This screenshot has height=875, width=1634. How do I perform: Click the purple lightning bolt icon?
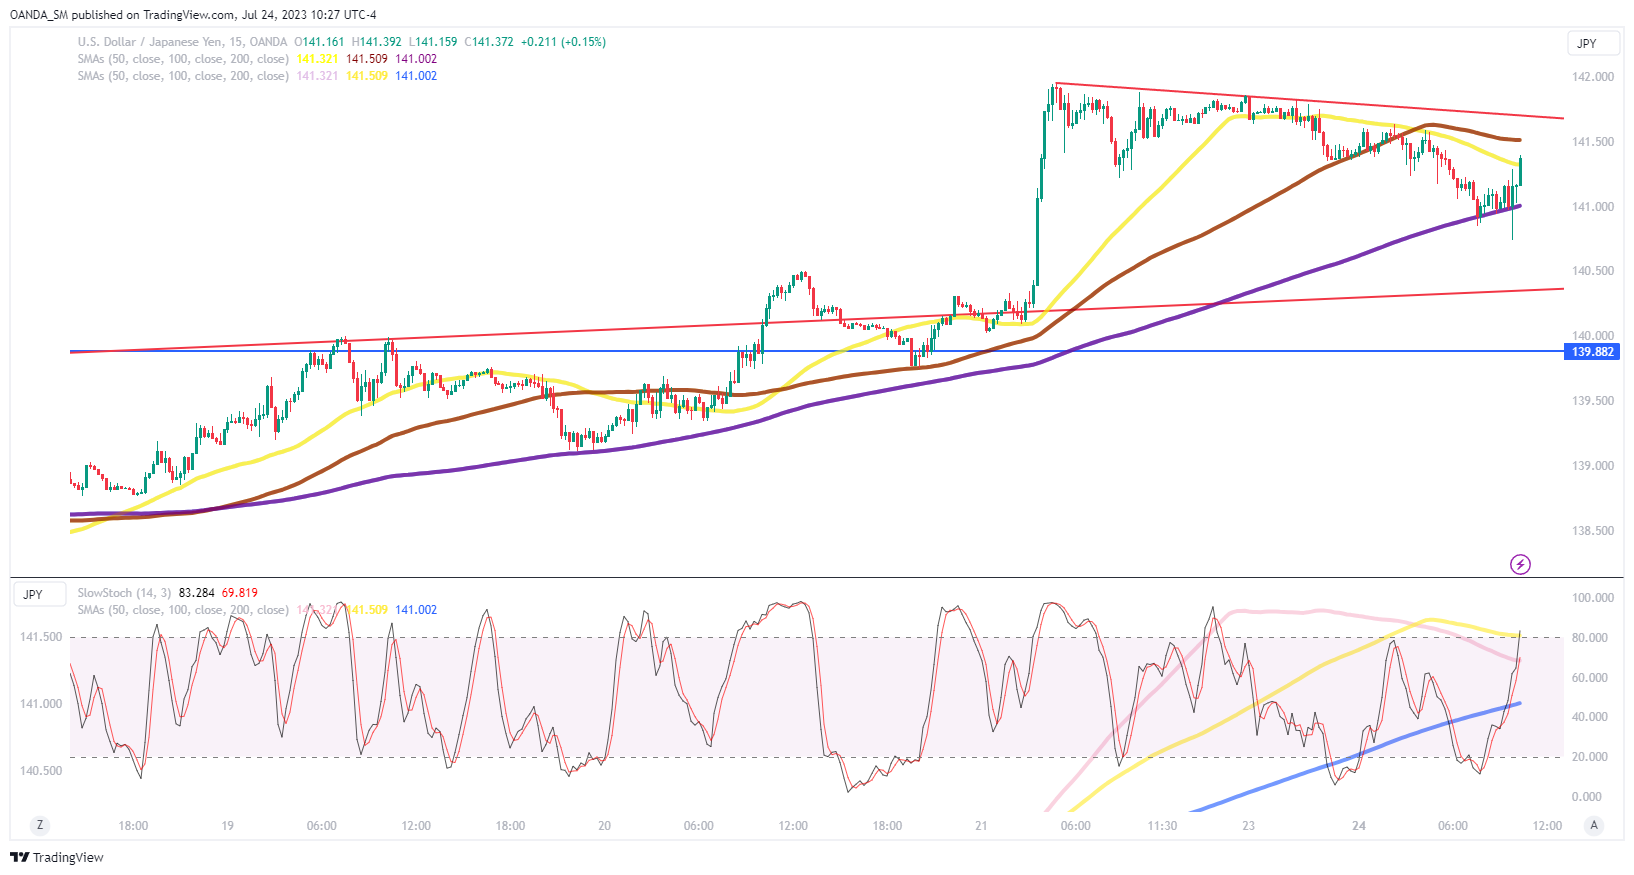pos(1520,565)
